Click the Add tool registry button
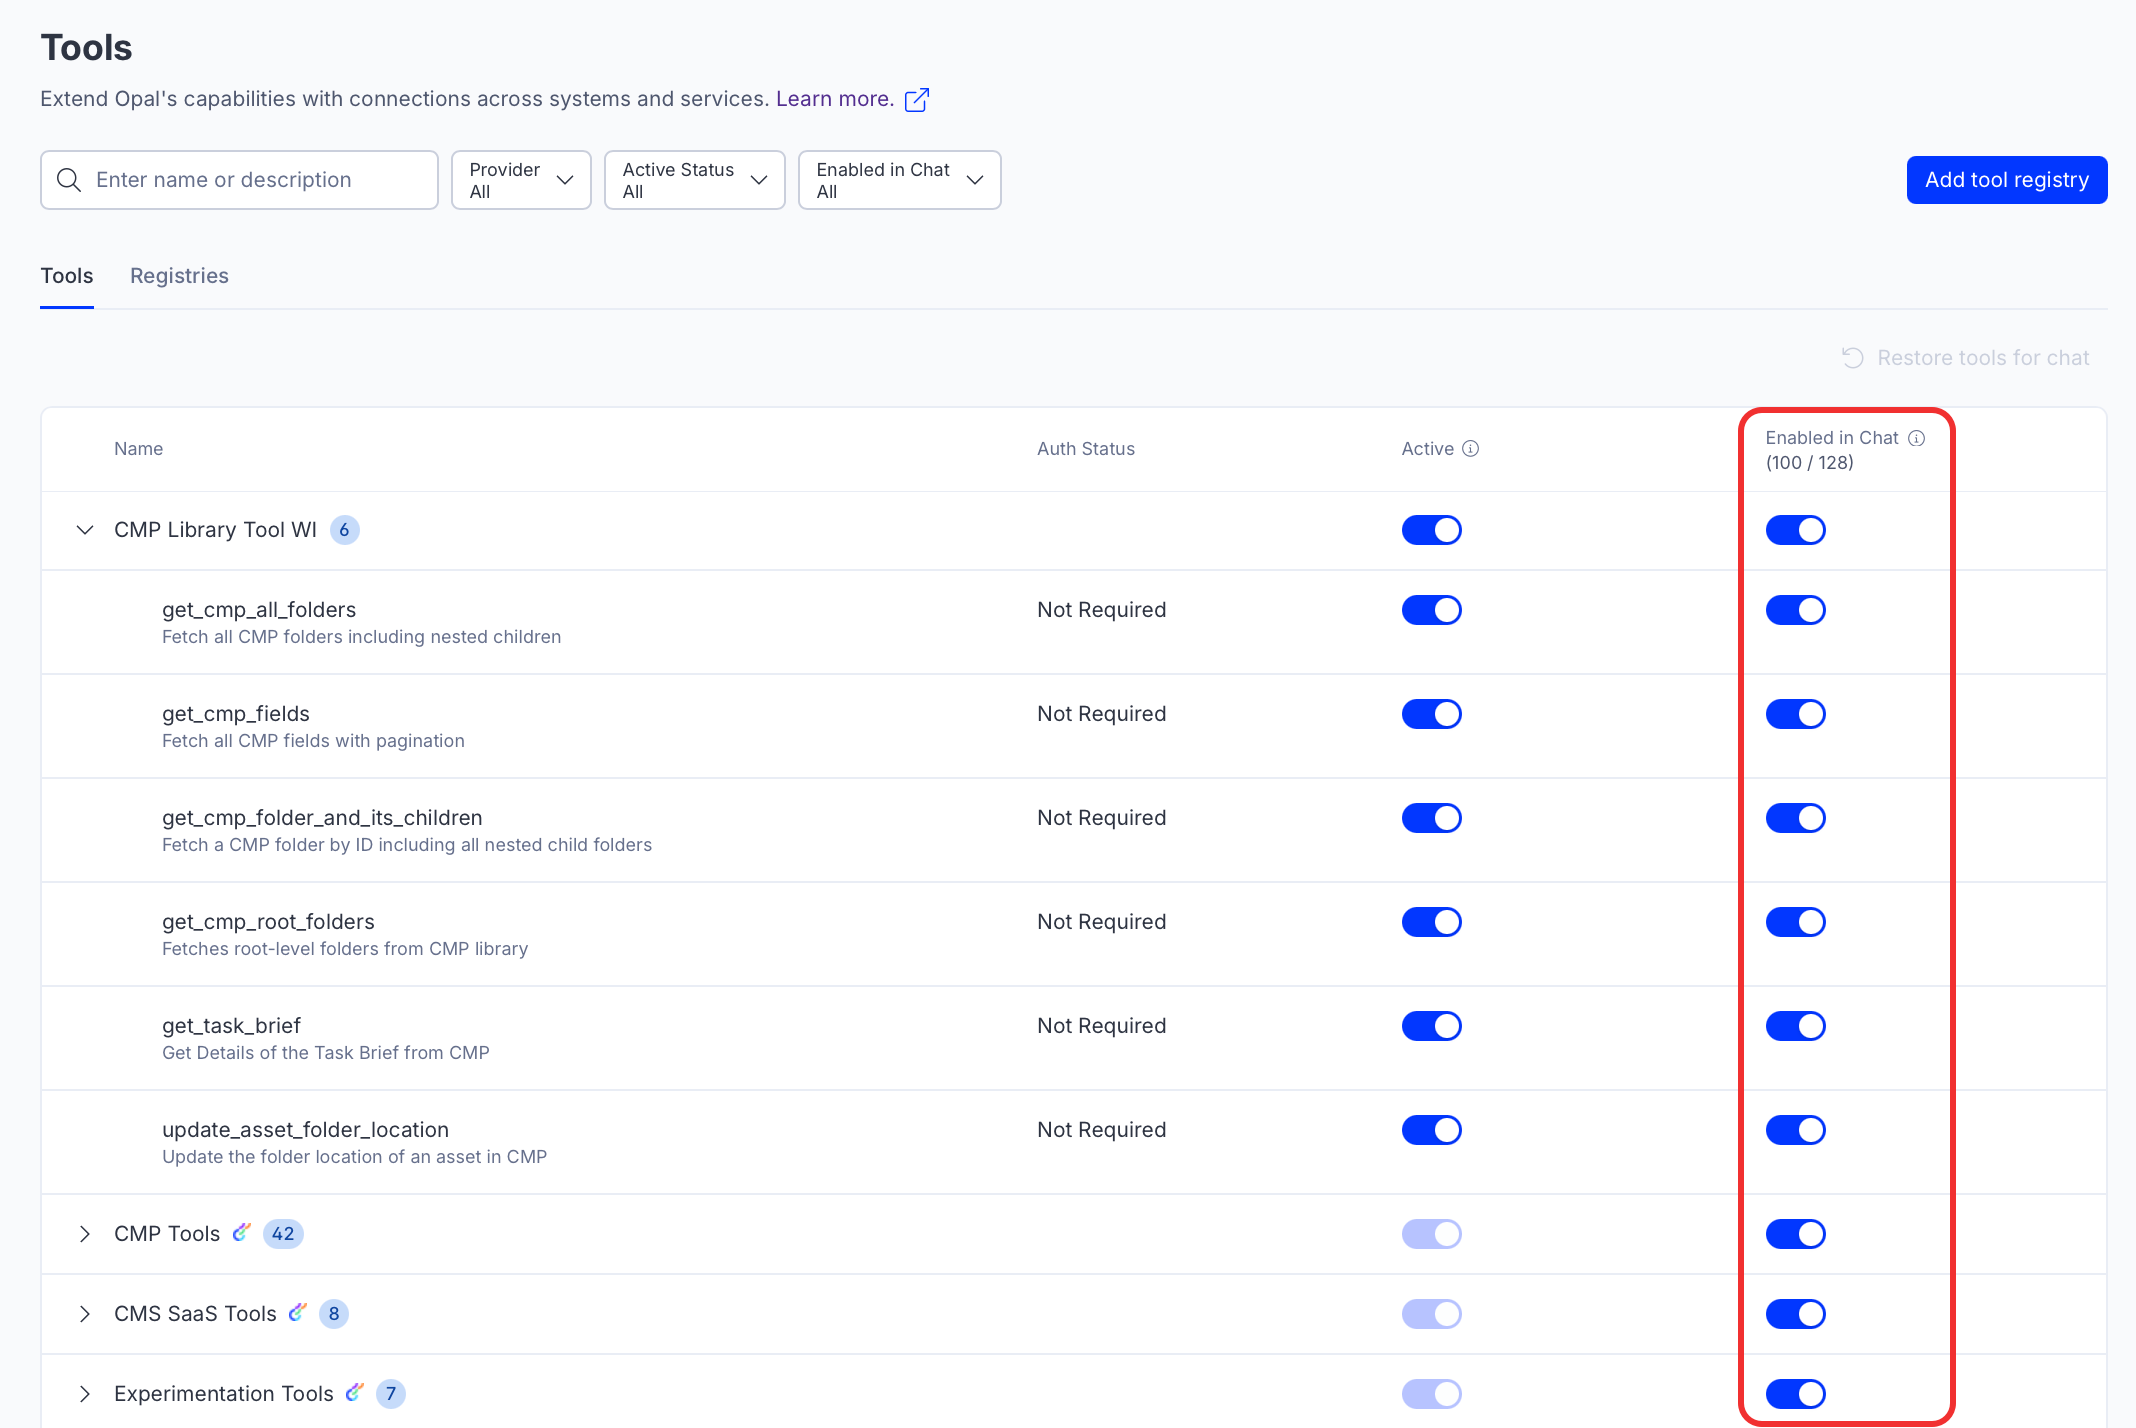The height and width of the screenshot is (1428, 2136). coord(2006,180)
